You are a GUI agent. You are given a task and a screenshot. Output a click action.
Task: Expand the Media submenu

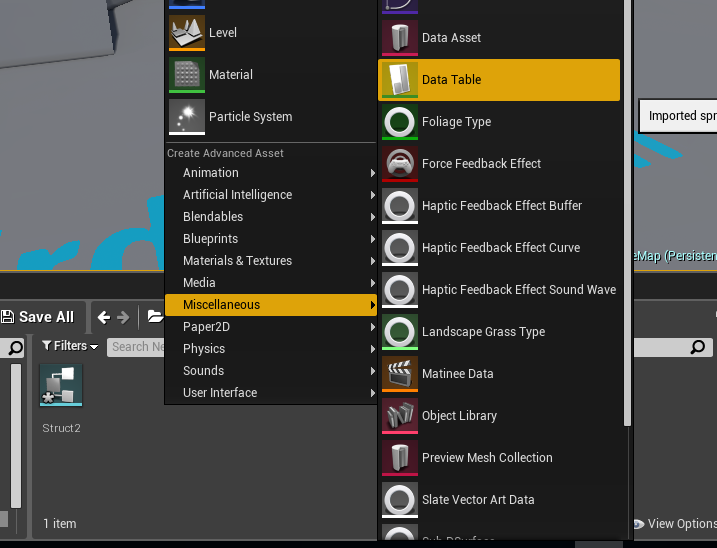(x=271, y=283)
